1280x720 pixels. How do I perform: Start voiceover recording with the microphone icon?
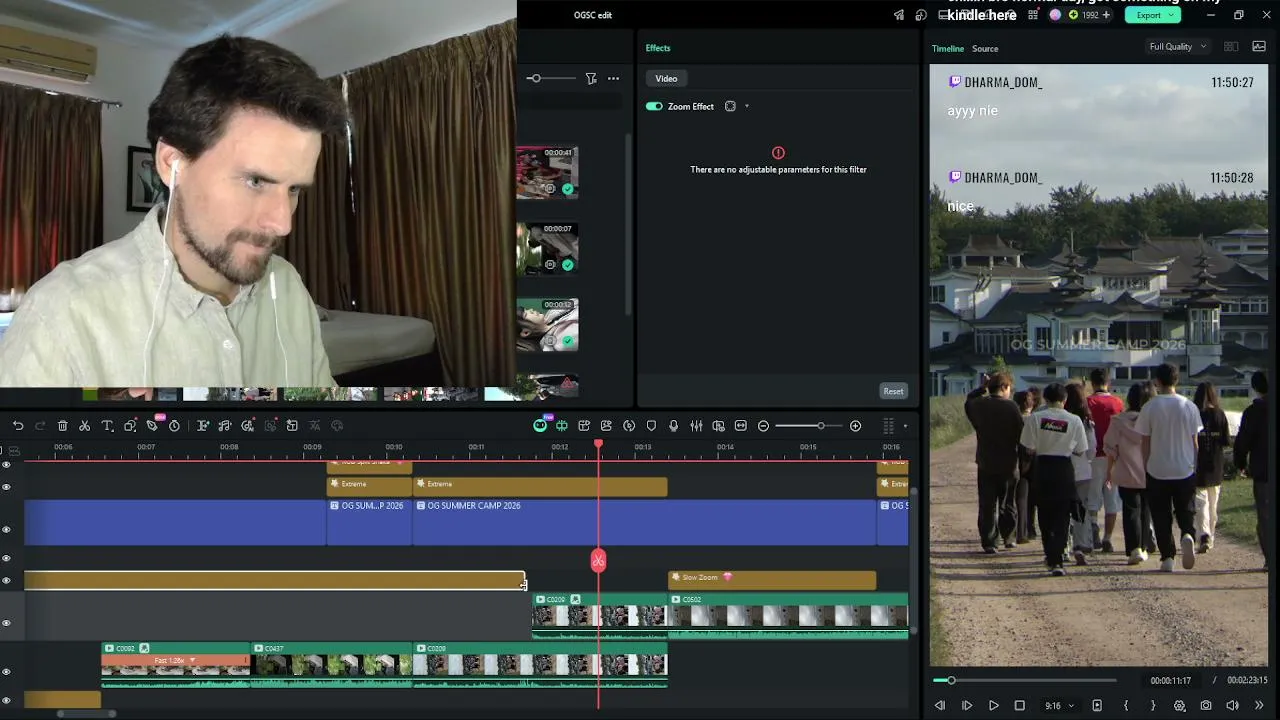673,426
